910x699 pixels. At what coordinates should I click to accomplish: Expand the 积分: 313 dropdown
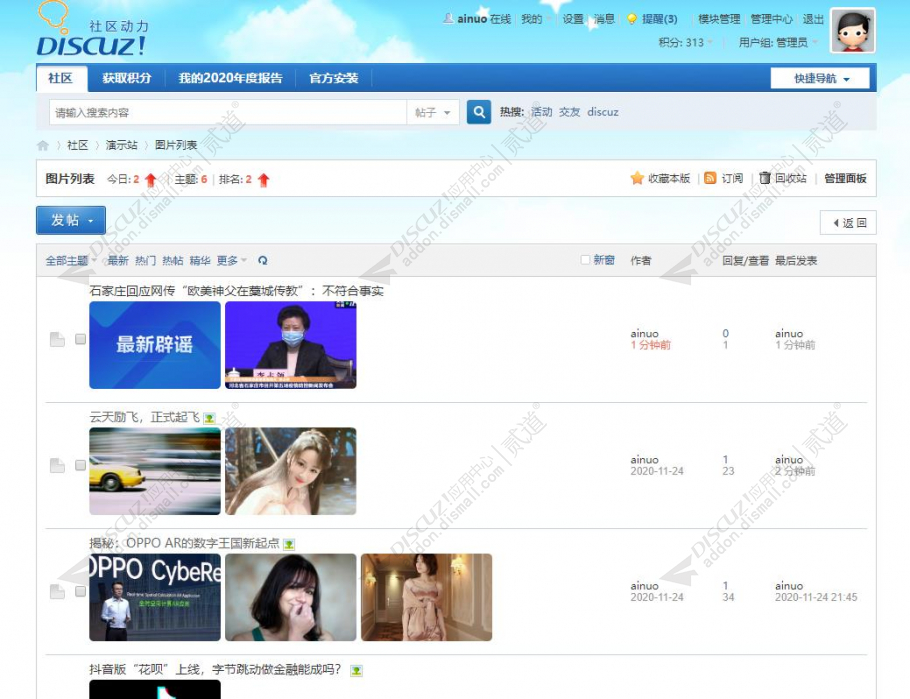686,42
